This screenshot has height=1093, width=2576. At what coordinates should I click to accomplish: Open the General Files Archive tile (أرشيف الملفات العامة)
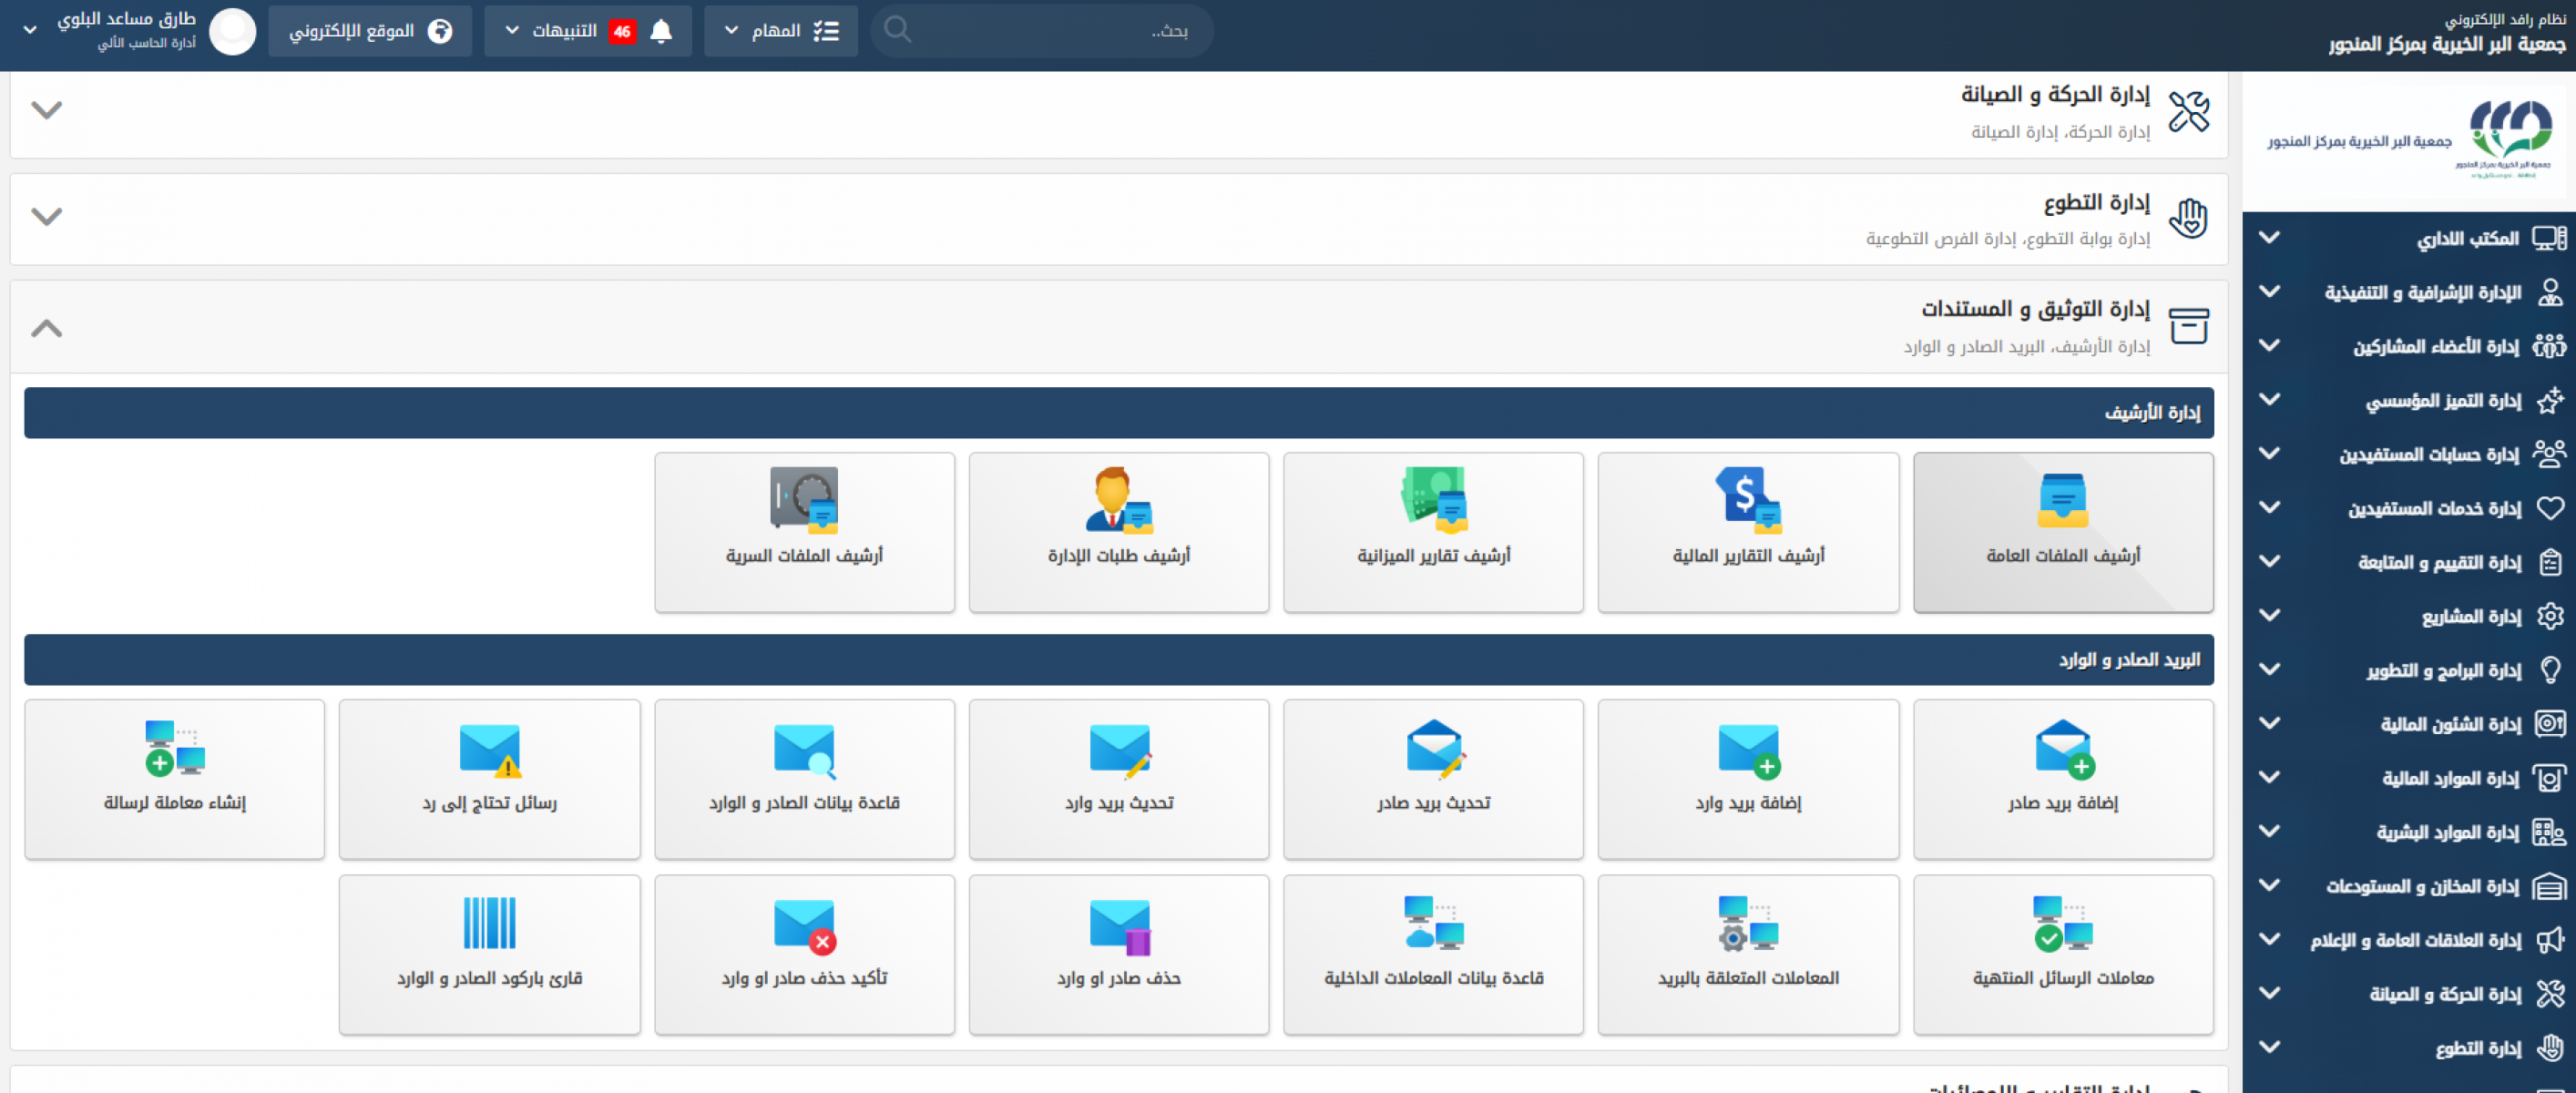pos(2062,531)
